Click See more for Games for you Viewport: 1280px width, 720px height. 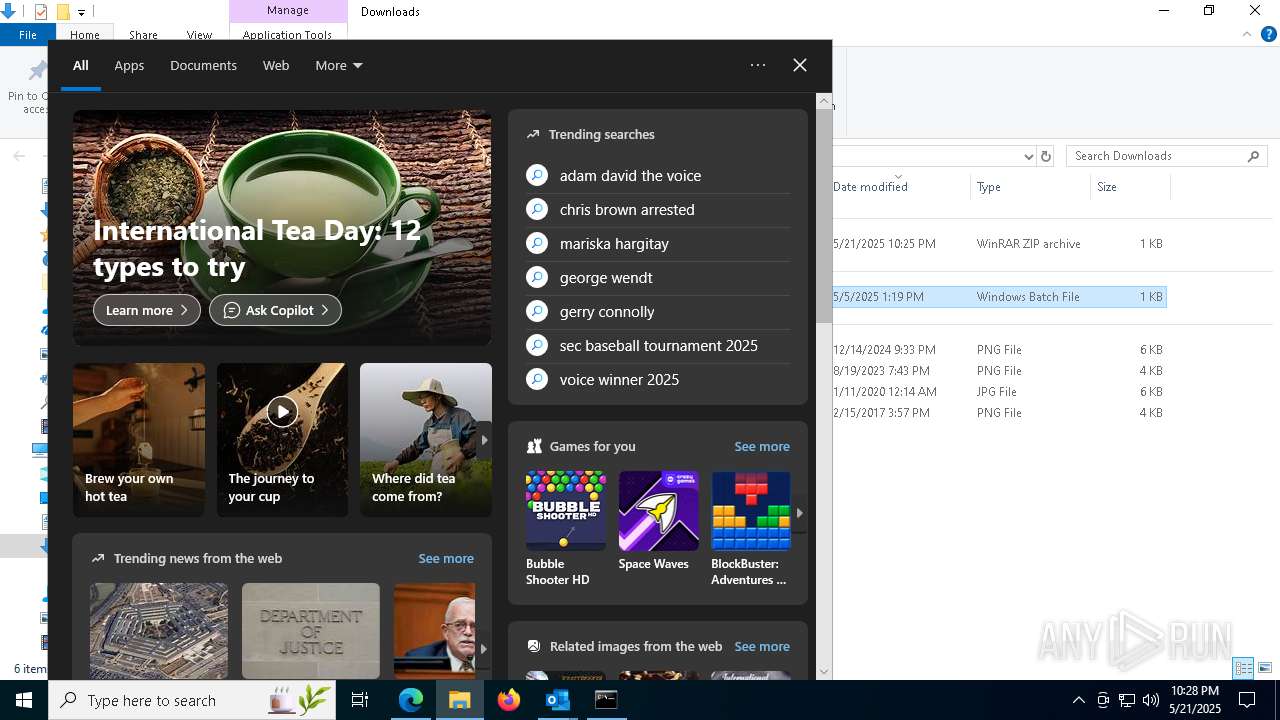tap(762, 447)
